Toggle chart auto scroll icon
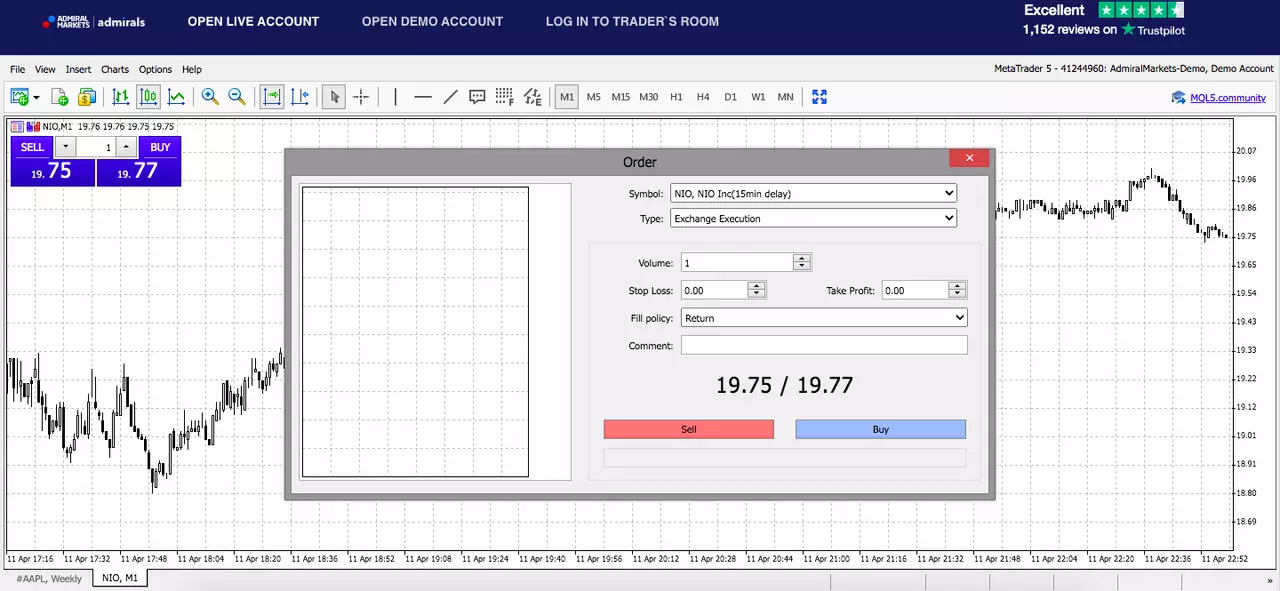 272,97
